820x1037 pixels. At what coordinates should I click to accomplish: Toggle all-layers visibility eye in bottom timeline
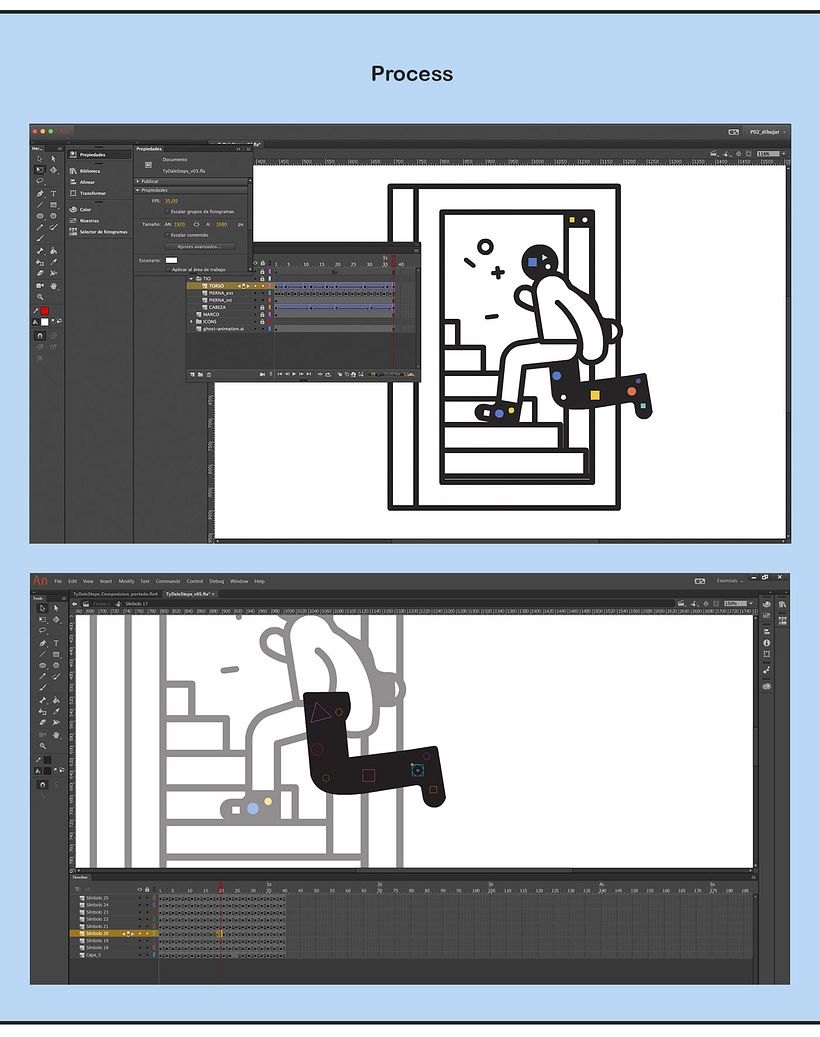coord(140,890)
